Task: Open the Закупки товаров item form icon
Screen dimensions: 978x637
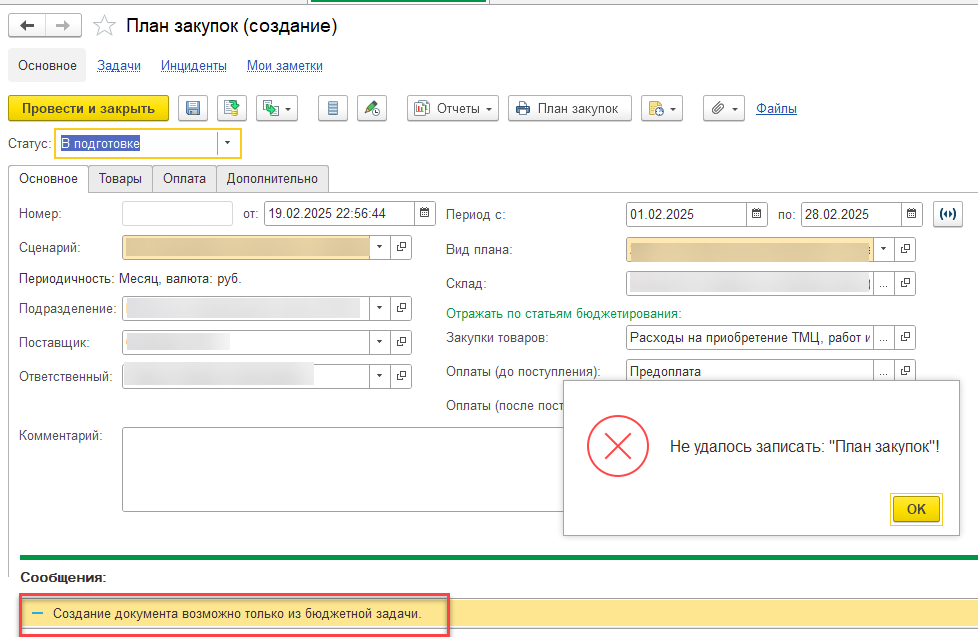Action: click(x=904, y=338)
